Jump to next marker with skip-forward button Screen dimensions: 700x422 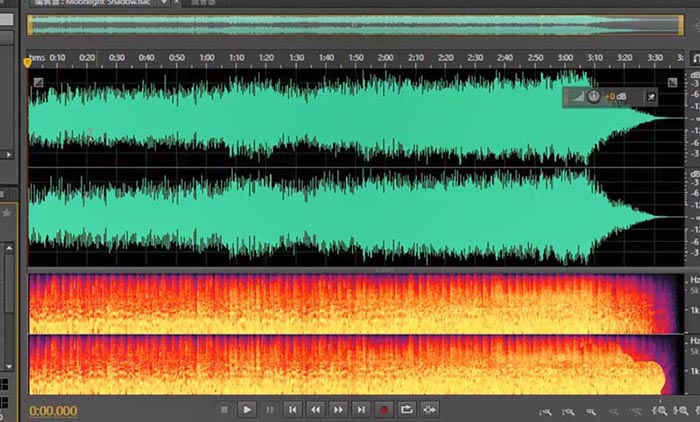[x=361, y=409]
